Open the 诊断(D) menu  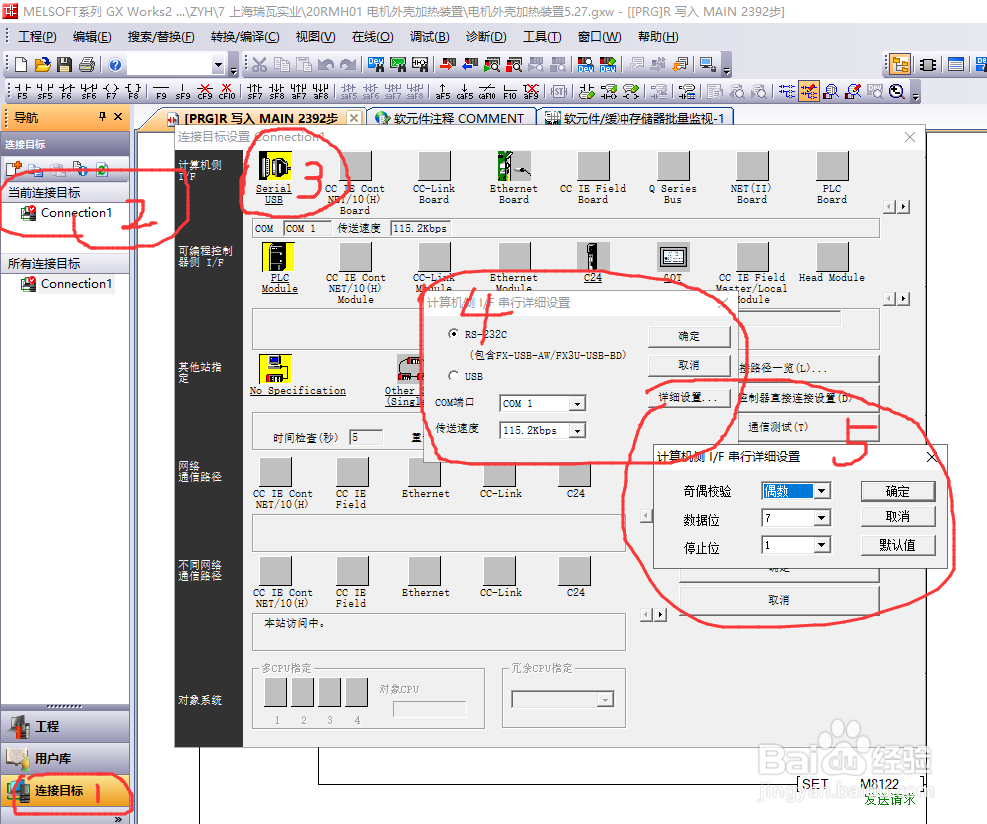click(x=486, y=37)
